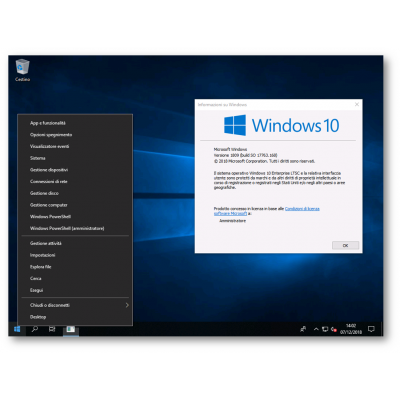Select the running app icon on taskbar

[71, 329]
